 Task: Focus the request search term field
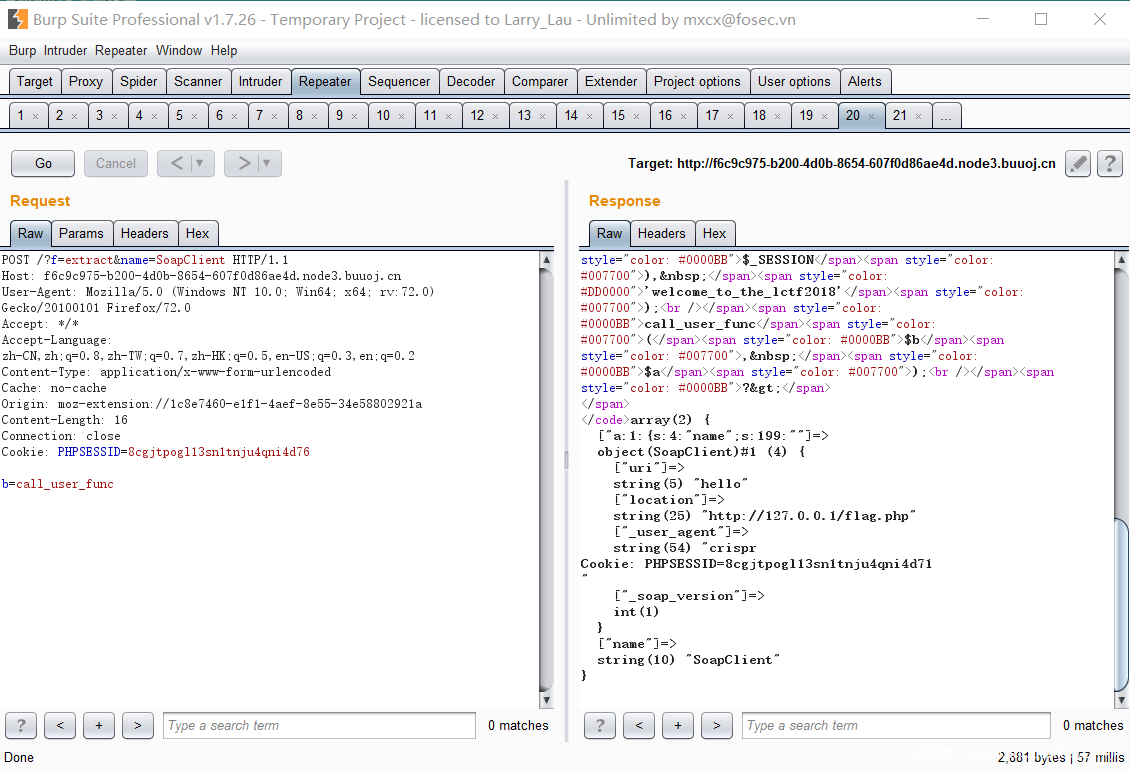pos(319,725)
